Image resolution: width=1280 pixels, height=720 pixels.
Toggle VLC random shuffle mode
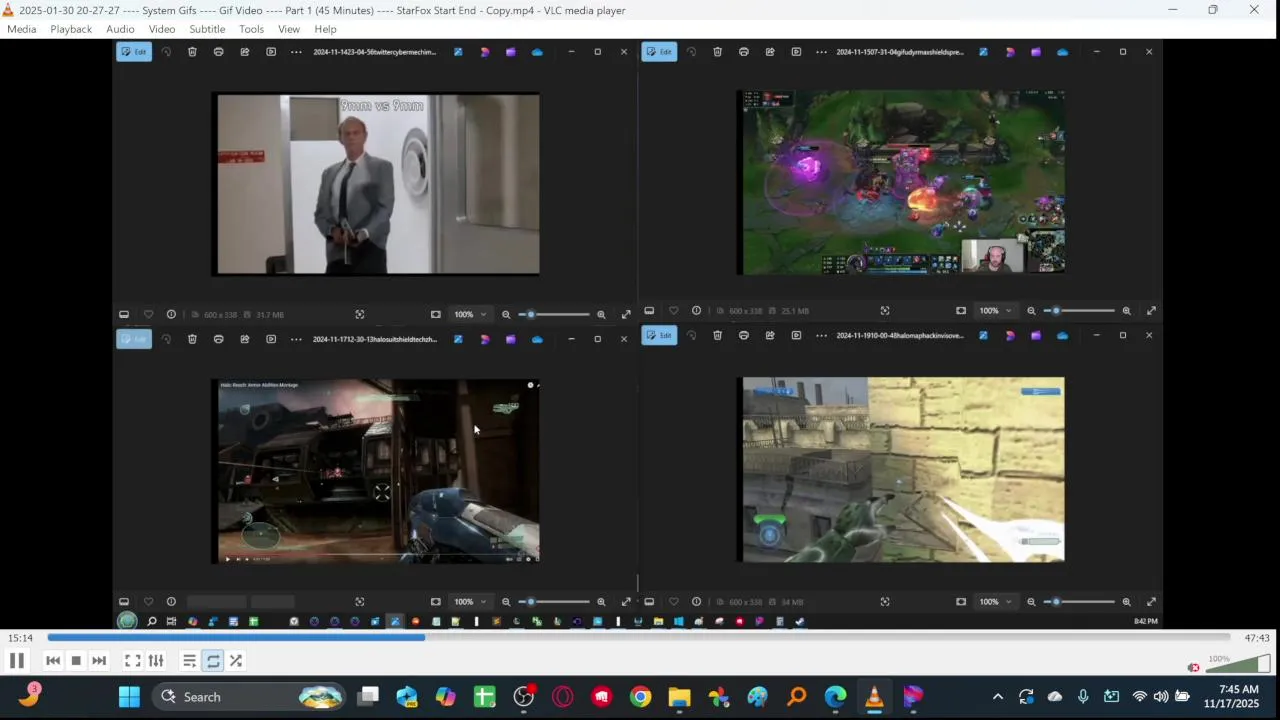(236, 661)
